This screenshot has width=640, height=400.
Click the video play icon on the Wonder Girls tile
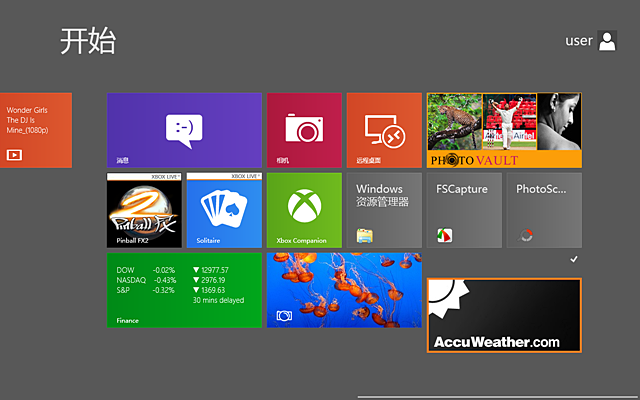[x=14, y=155]
